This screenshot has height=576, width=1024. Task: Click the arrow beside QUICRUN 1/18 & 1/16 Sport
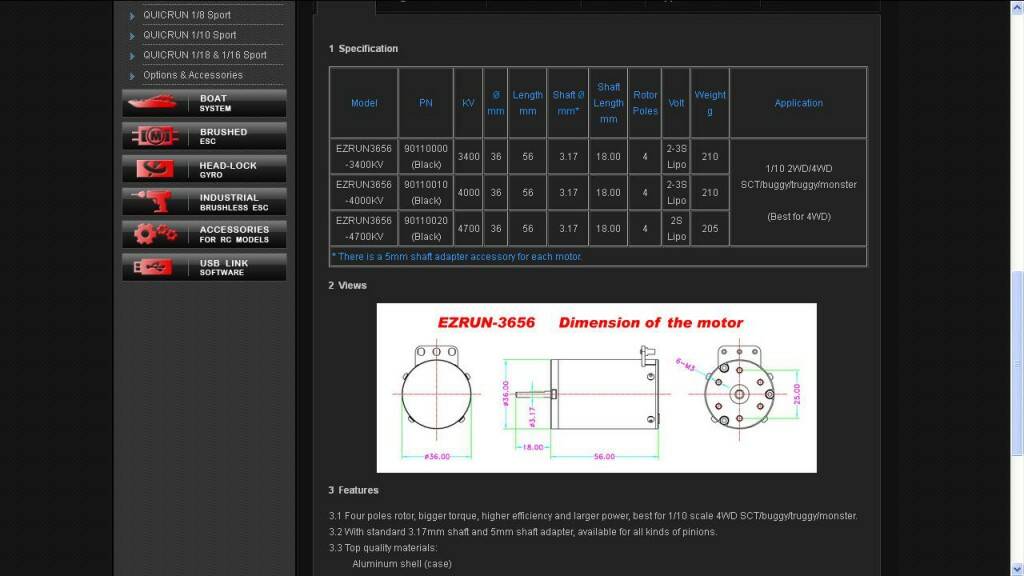[132, 56]
